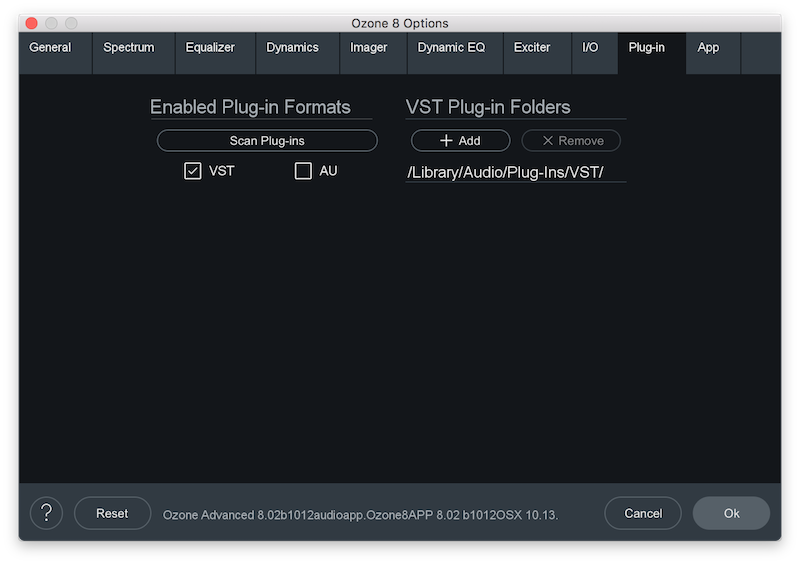
Task: Open the General options tab
Action: pyautogui.click(x=56, y=53)
